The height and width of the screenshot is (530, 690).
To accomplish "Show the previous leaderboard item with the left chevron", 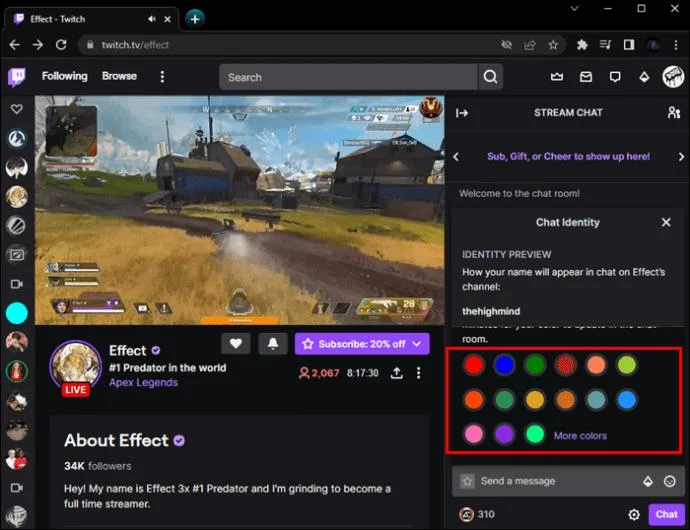I will tap(456, 157).
